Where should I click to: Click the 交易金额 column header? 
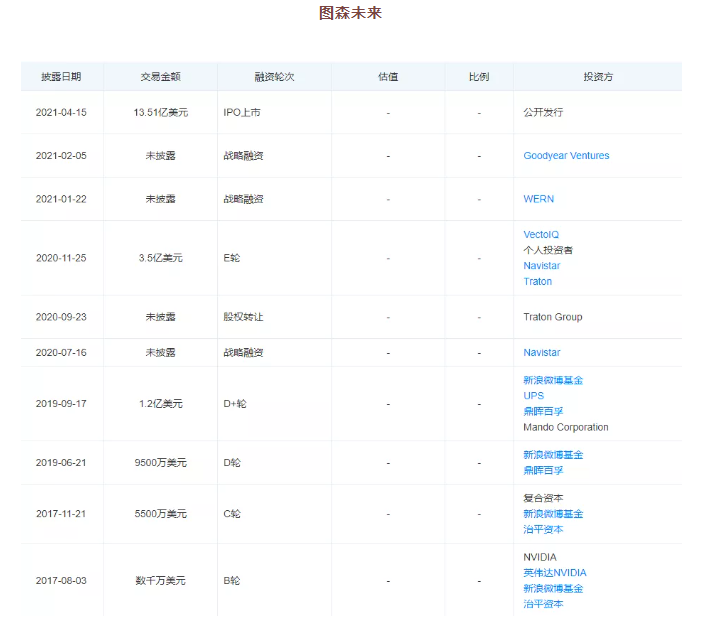coord(160,77)
